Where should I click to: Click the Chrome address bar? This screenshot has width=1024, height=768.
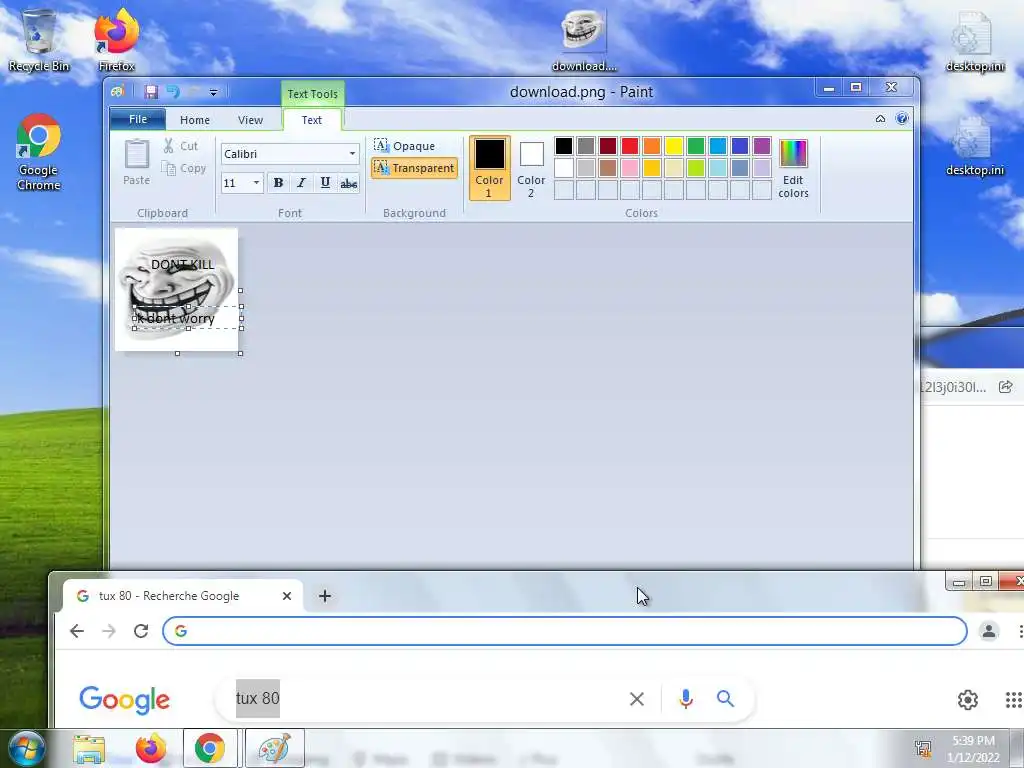click(565, 631)
